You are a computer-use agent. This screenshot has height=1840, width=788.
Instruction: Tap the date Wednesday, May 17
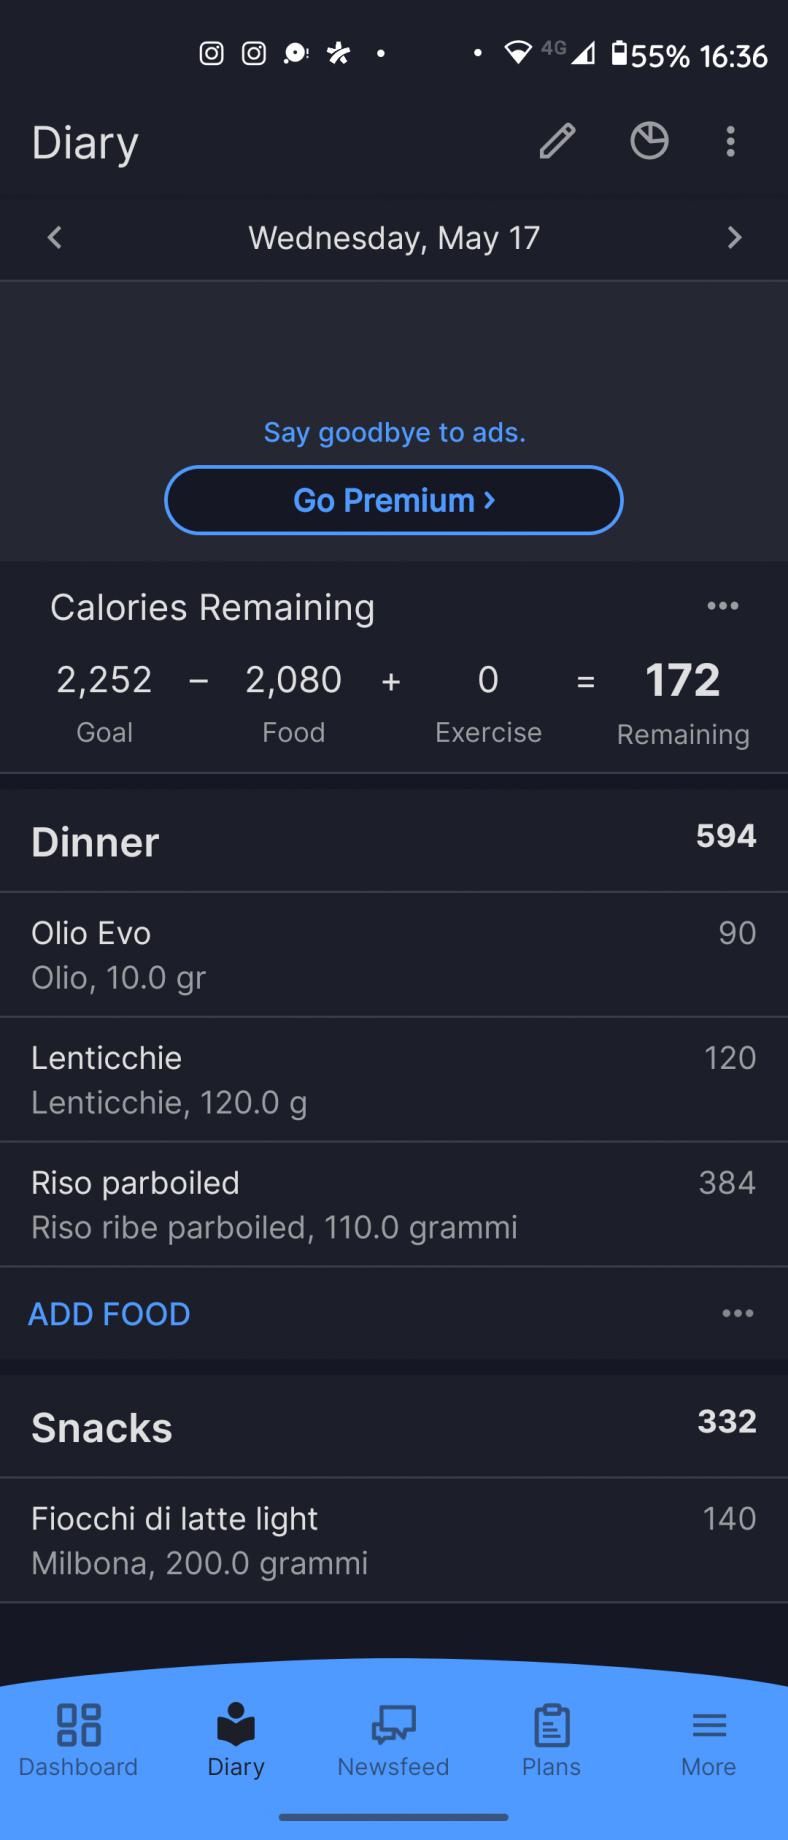click(x=394, y=238)
